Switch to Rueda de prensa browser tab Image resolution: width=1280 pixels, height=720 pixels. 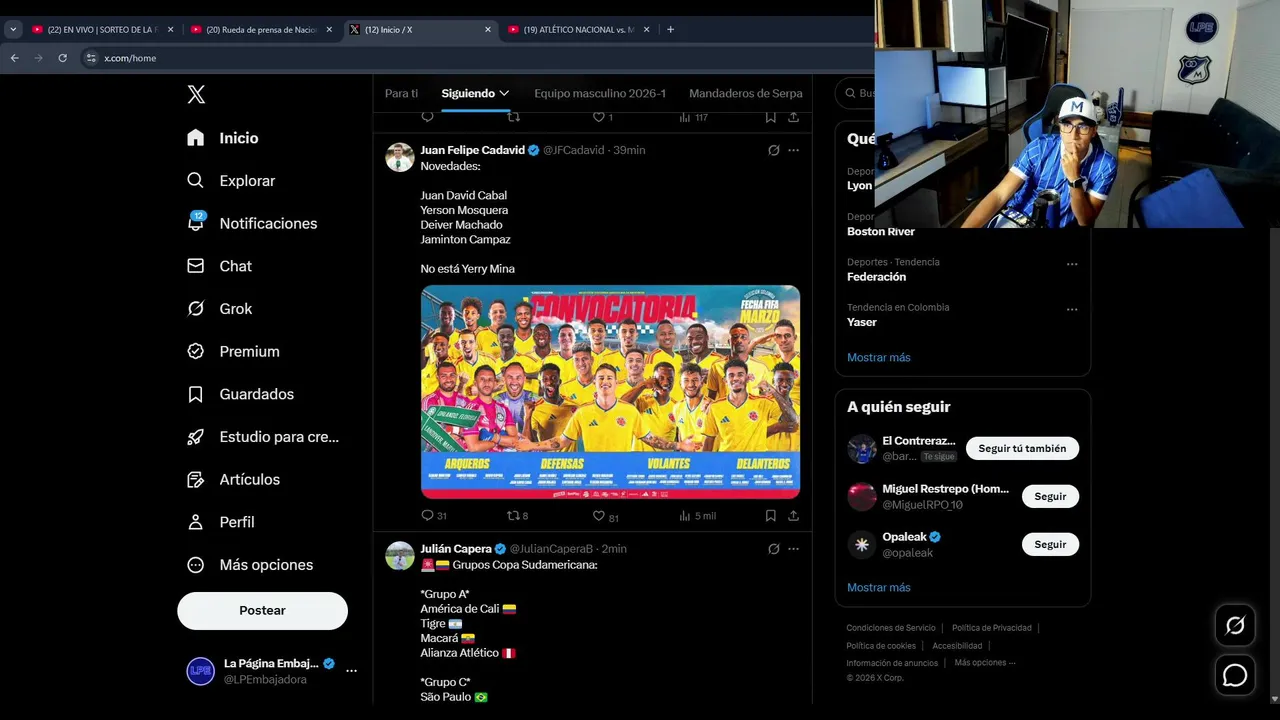(261, 30)
